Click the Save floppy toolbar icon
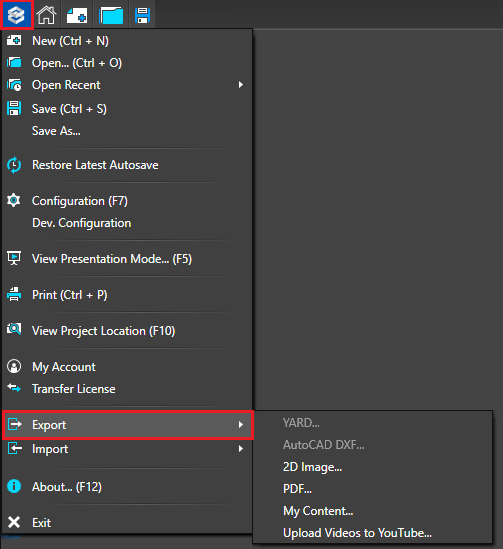This screenshot has height=549, width=503. (x=142, y=15)
